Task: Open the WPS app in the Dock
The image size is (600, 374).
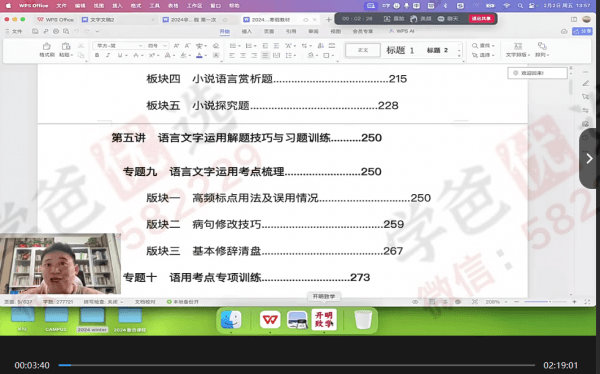Action: click(x=270, y=319)
